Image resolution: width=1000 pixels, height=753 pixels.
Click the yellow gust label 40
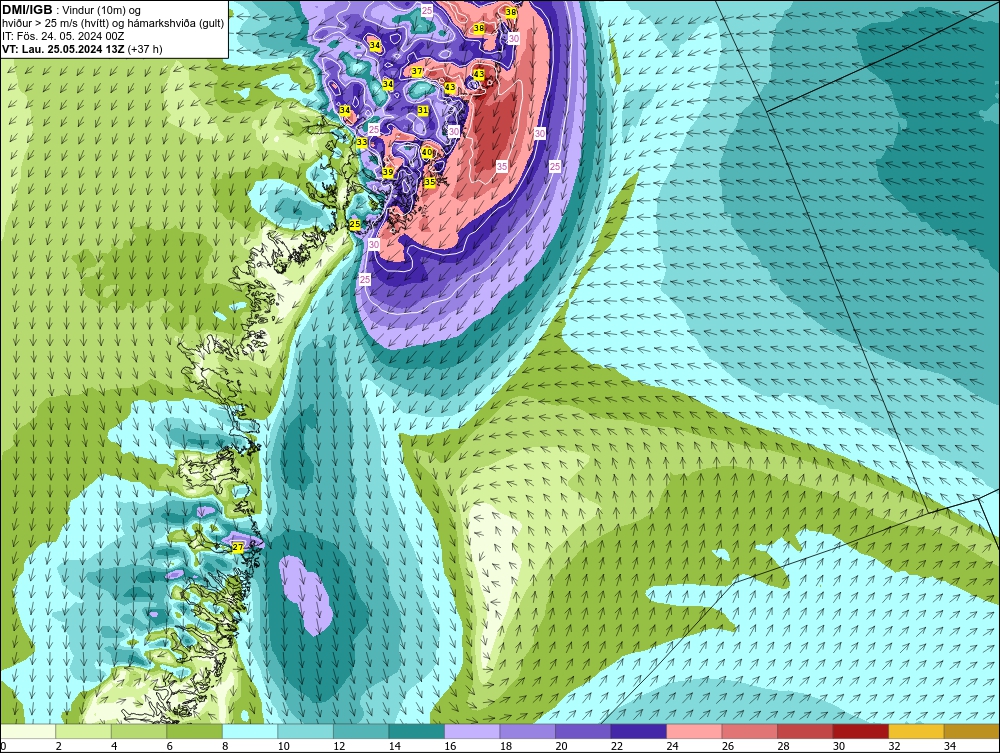pos(427,152)
